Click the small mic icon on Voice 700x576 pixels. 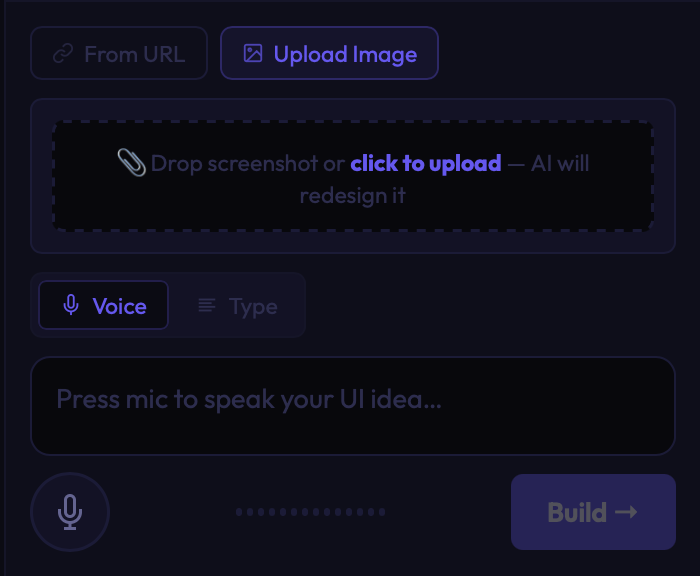click(x=71, y=306)
